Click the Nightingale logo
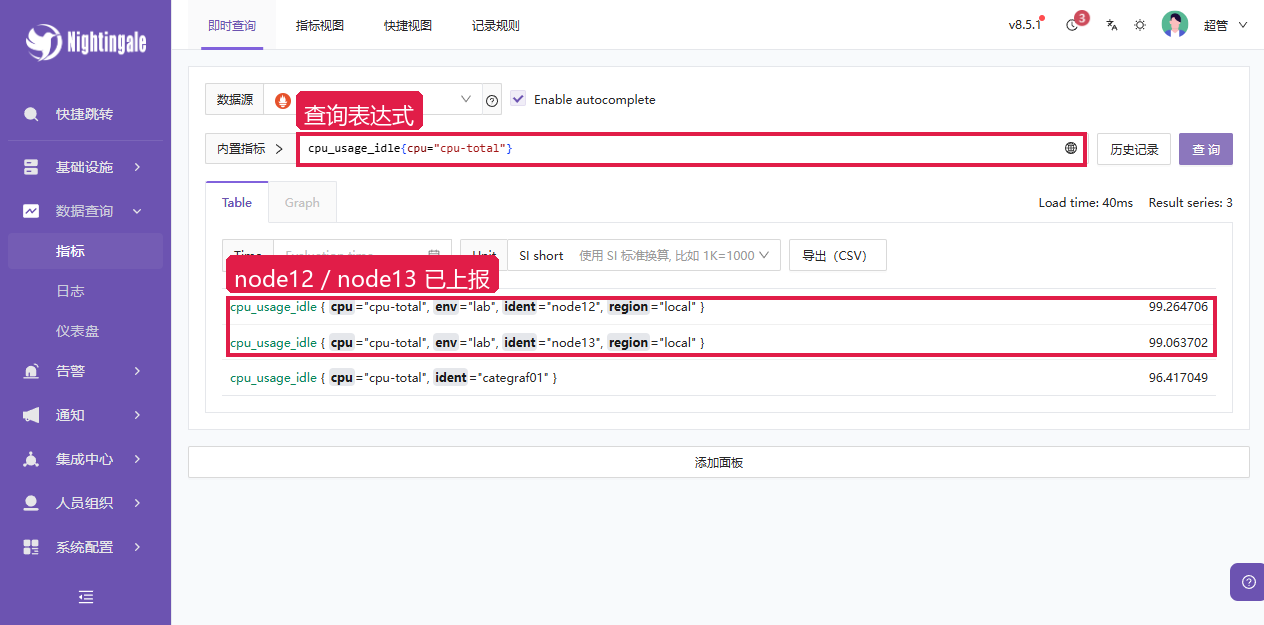The width and height of the screenshot is (1264, 625). [86, 42]
